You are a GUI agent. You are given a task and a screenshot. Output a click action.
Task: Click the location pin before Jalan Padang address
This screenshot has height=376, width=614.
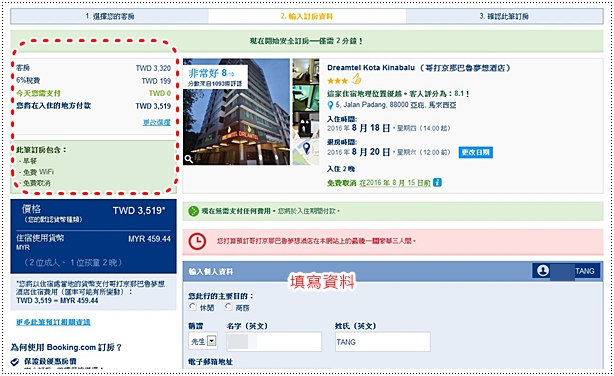click(330, 105)
